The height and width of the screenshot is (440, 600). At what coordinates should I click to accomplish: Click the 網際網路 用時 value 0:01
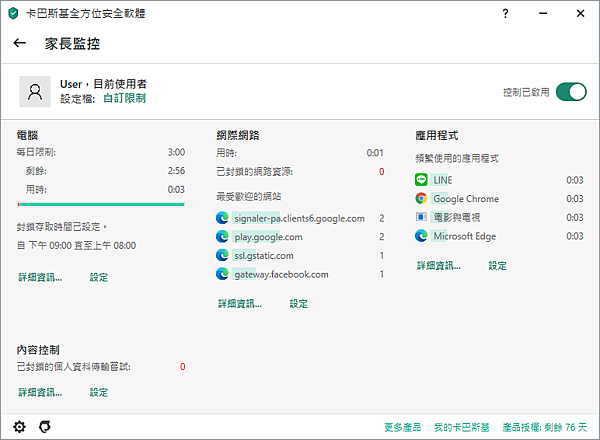pyautogui.click(x=375, y=153)
